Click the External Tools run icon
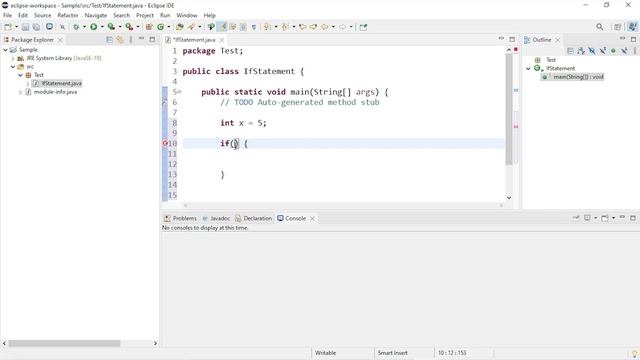 (x=129, y=27)
